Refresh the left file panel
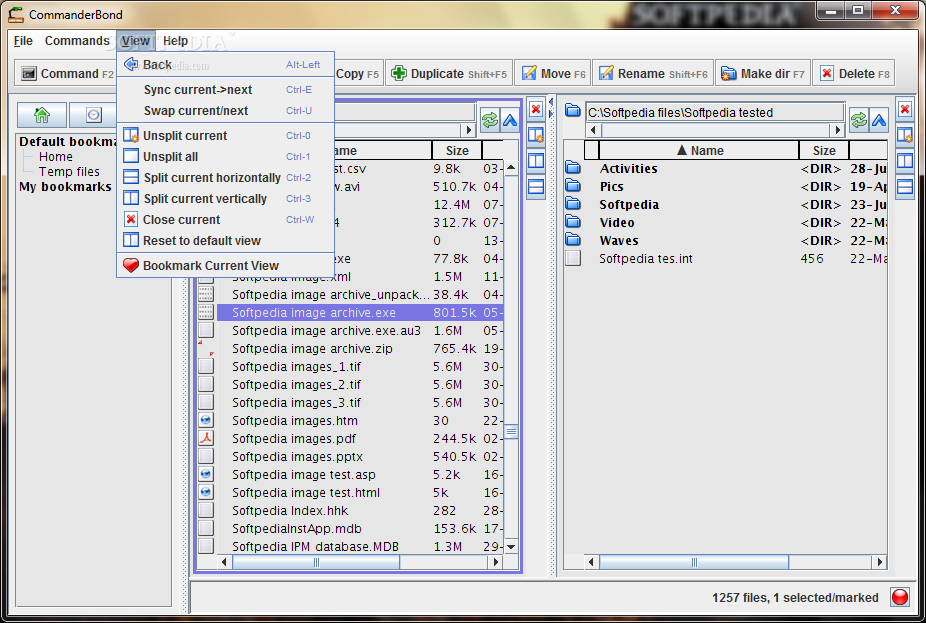 490,120
